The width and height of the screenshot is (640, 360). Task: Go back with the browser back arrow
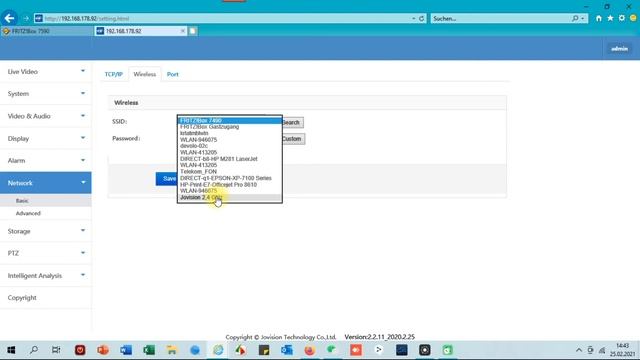point(9,18)
